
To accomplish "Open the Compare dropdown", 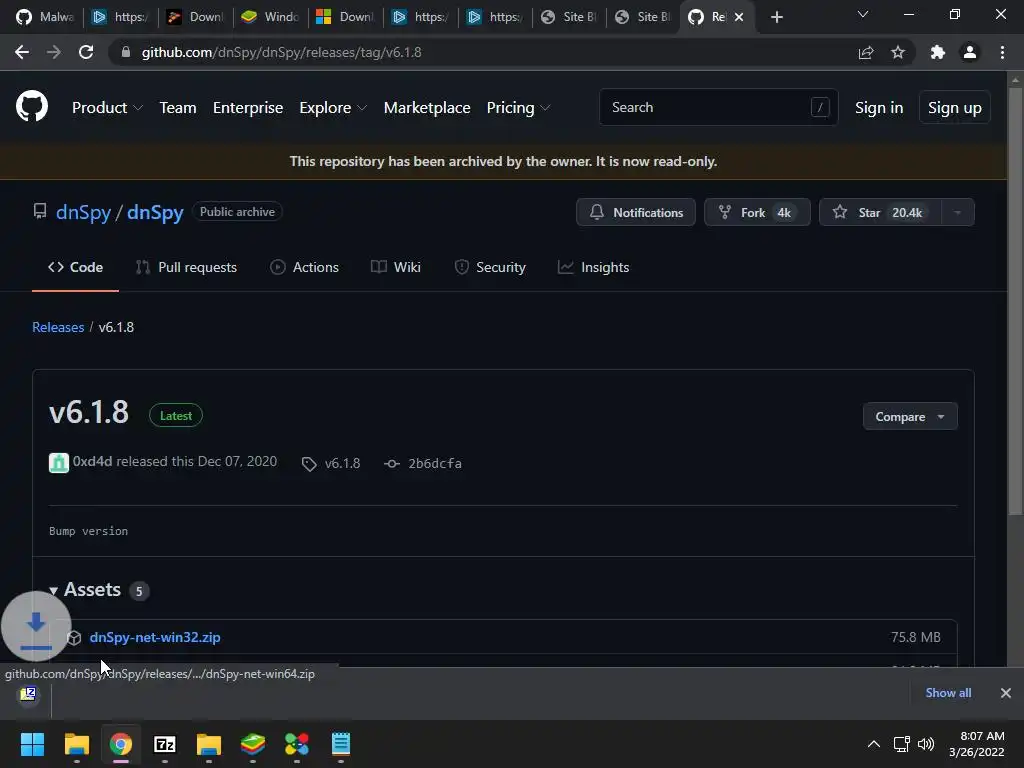I will pos(910,417).
